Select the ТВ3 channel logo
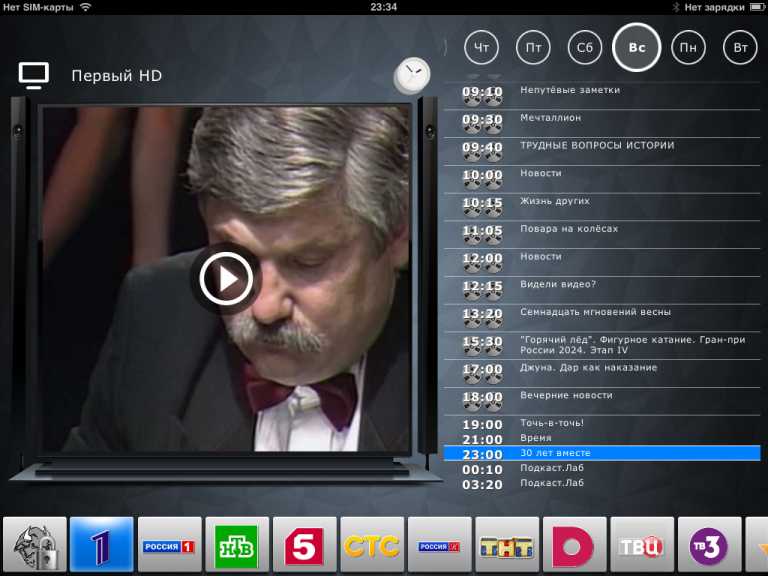This screenshot has width=768, height=576. click(710, 545)
